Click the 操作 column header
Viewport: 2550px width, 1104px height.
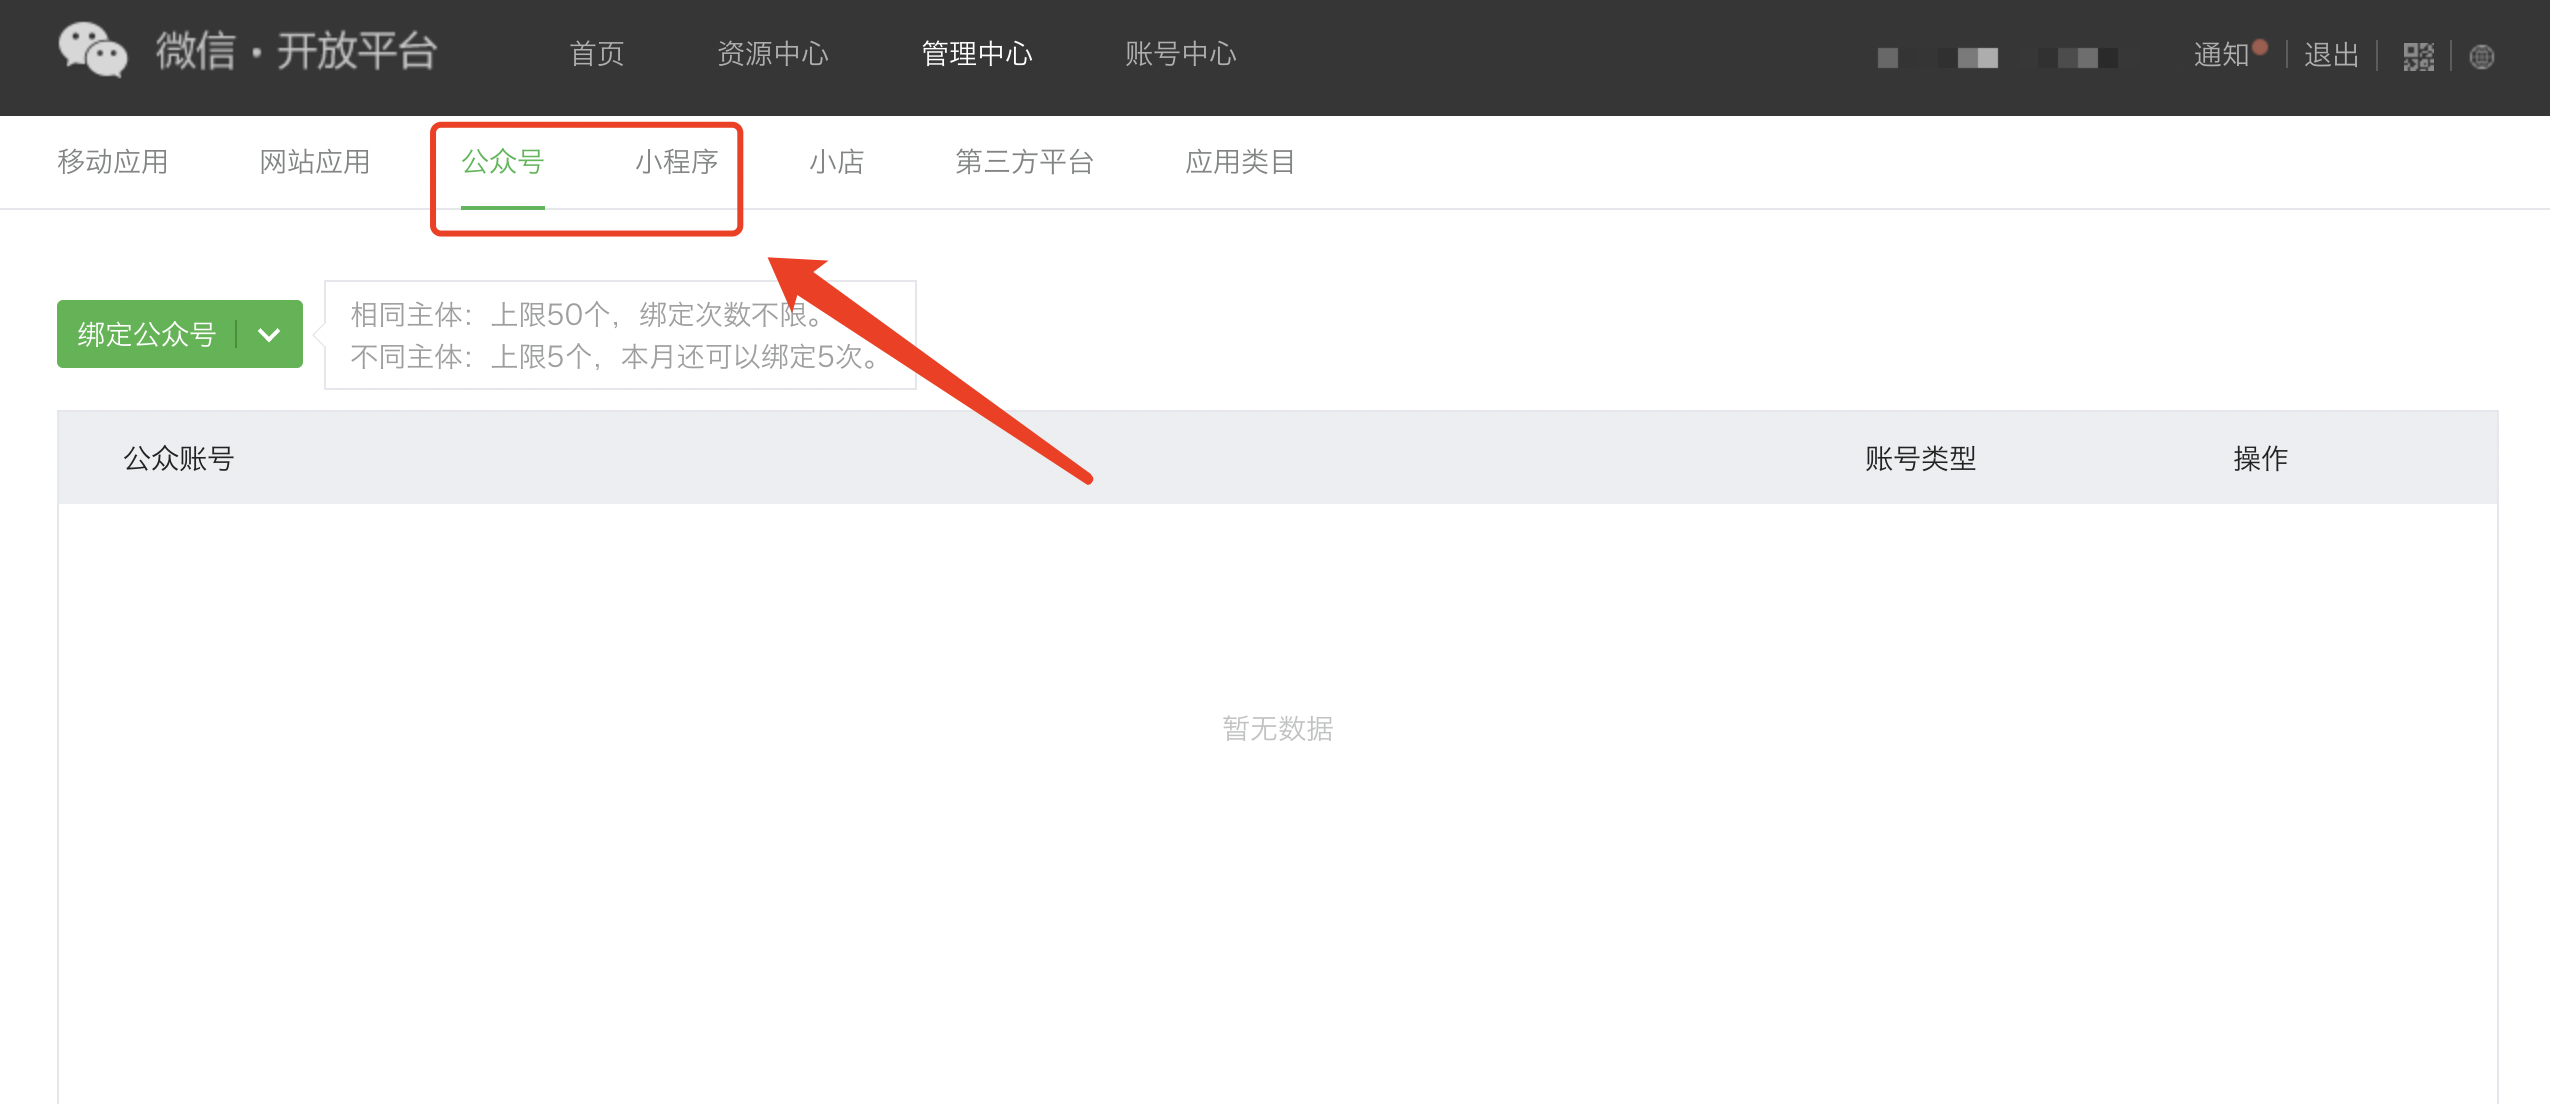[x=2261, y=459]
